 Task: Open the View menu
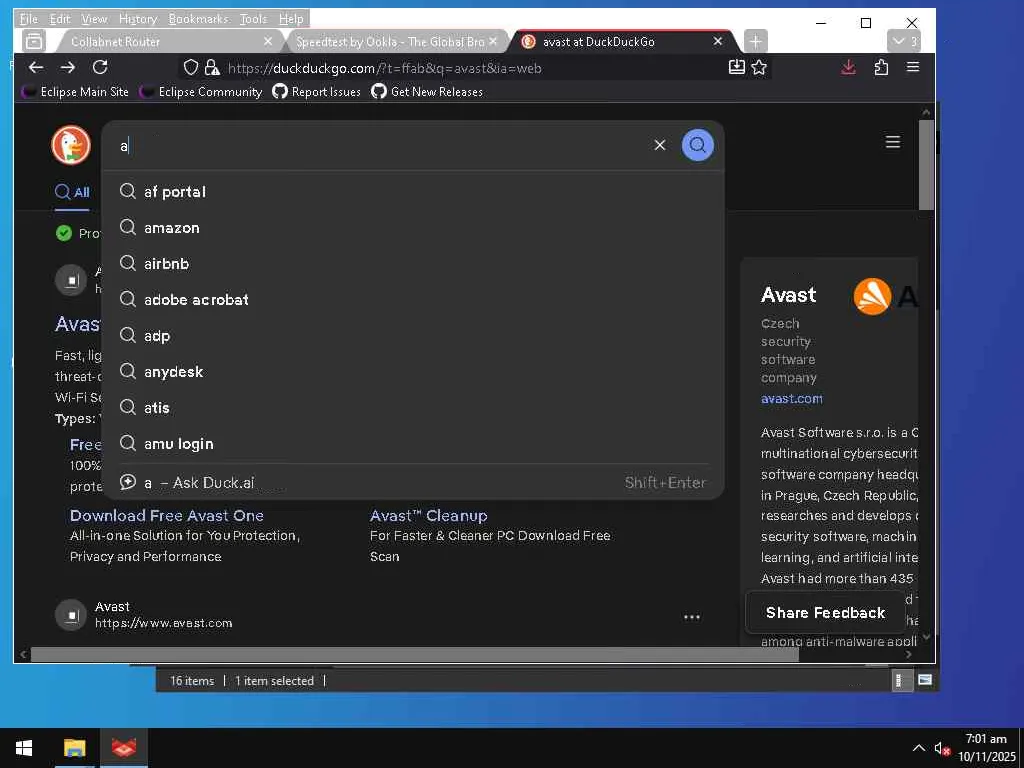tap(94, 19)
